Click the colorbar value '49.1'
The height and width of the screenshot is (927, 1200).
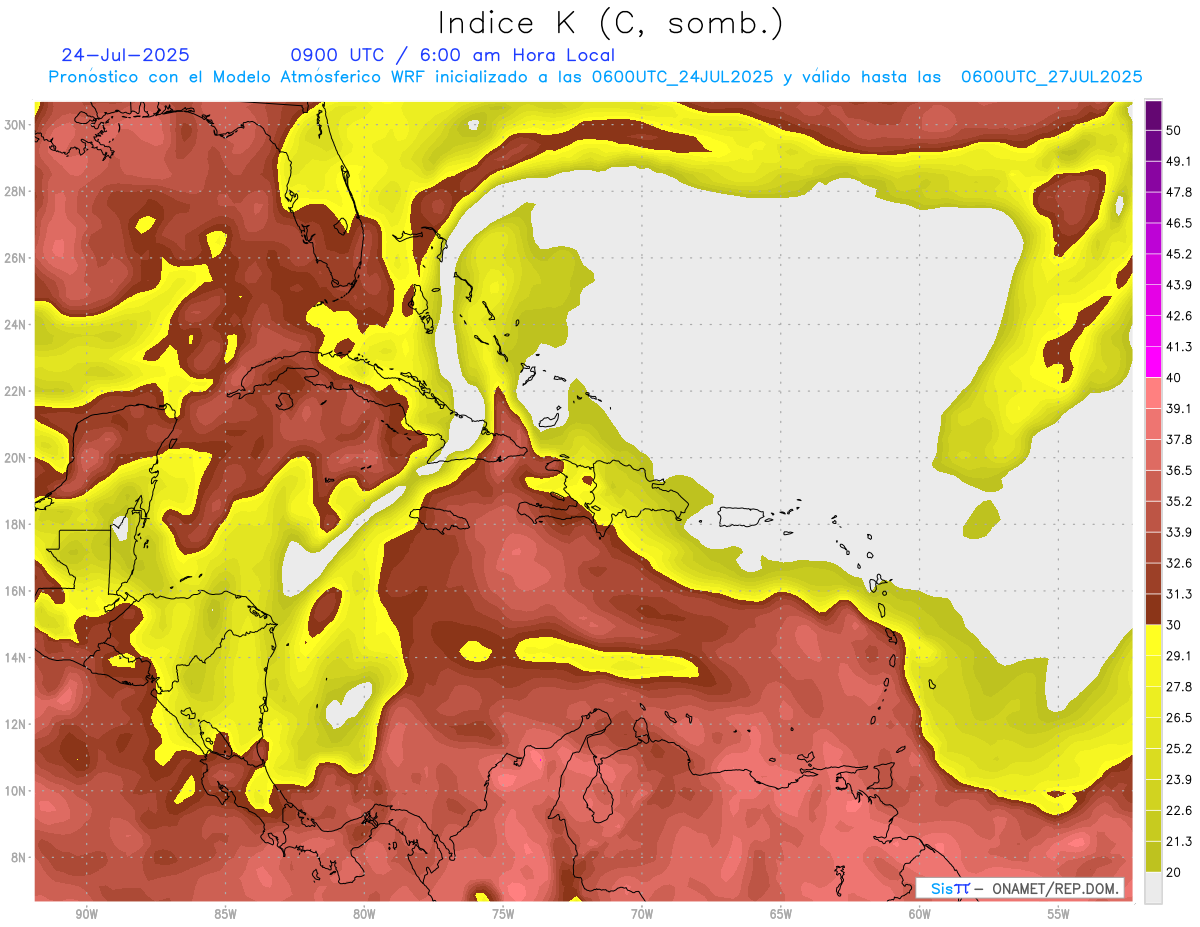tap(1179, 161)
